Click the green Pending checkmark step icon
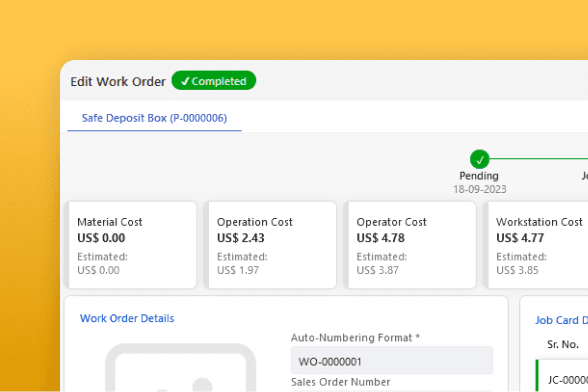This screenshot has width=588, height=392. click(480, 159)
